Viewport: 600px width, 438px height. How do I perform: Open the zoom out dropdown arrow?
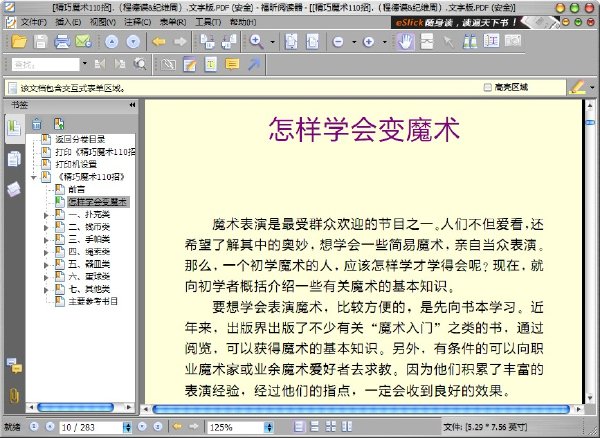point(354,42)
